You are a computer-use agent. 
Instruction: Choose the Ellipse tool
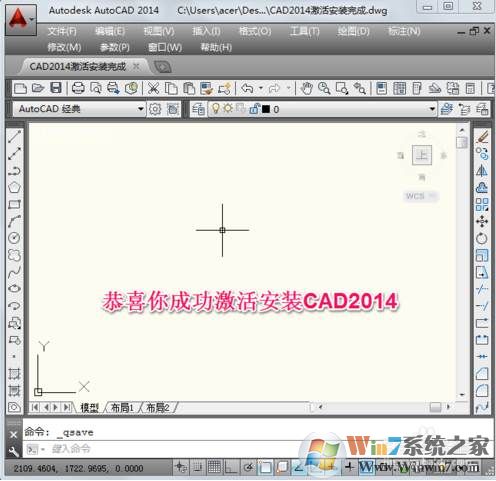(14, 289)
